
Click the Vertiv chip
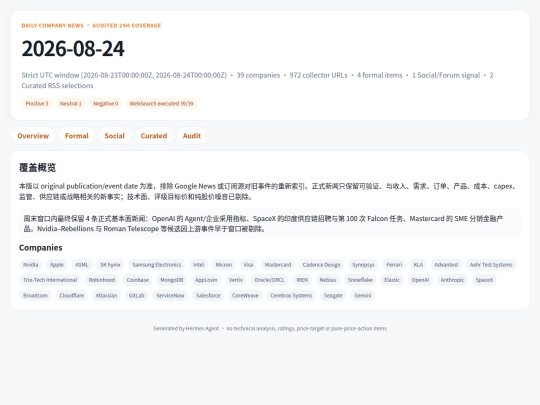tap(236, 280)
